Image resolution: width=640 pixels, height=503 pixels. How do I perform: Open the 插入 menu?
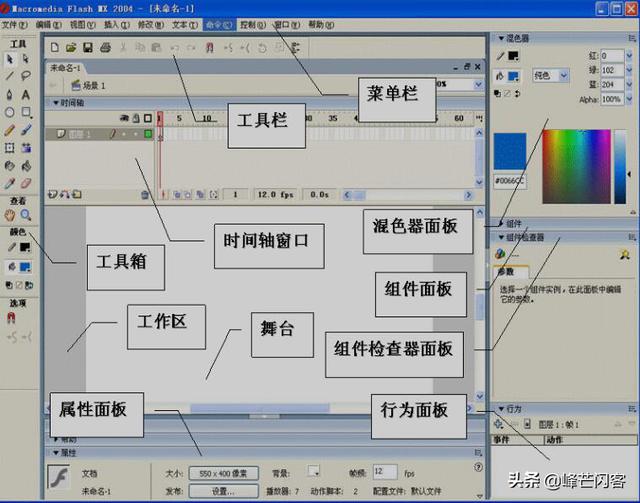(117, 25)
